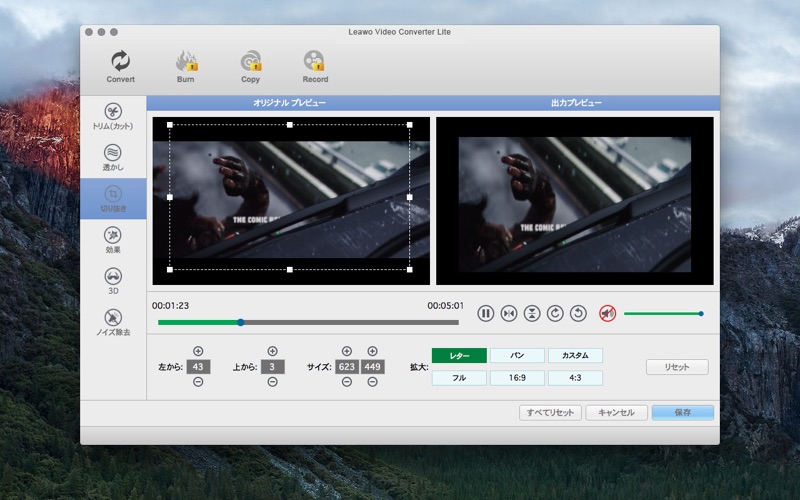Select the 4:3 aspect ratio

pos(575,378)
